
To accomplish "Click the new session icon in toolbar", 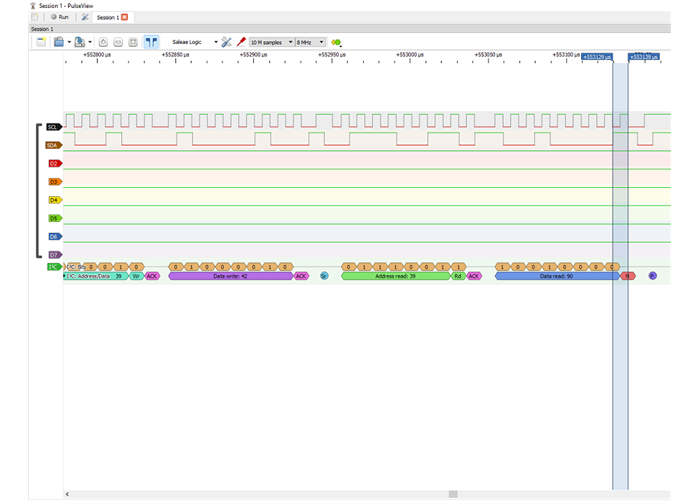I will 41,43.
